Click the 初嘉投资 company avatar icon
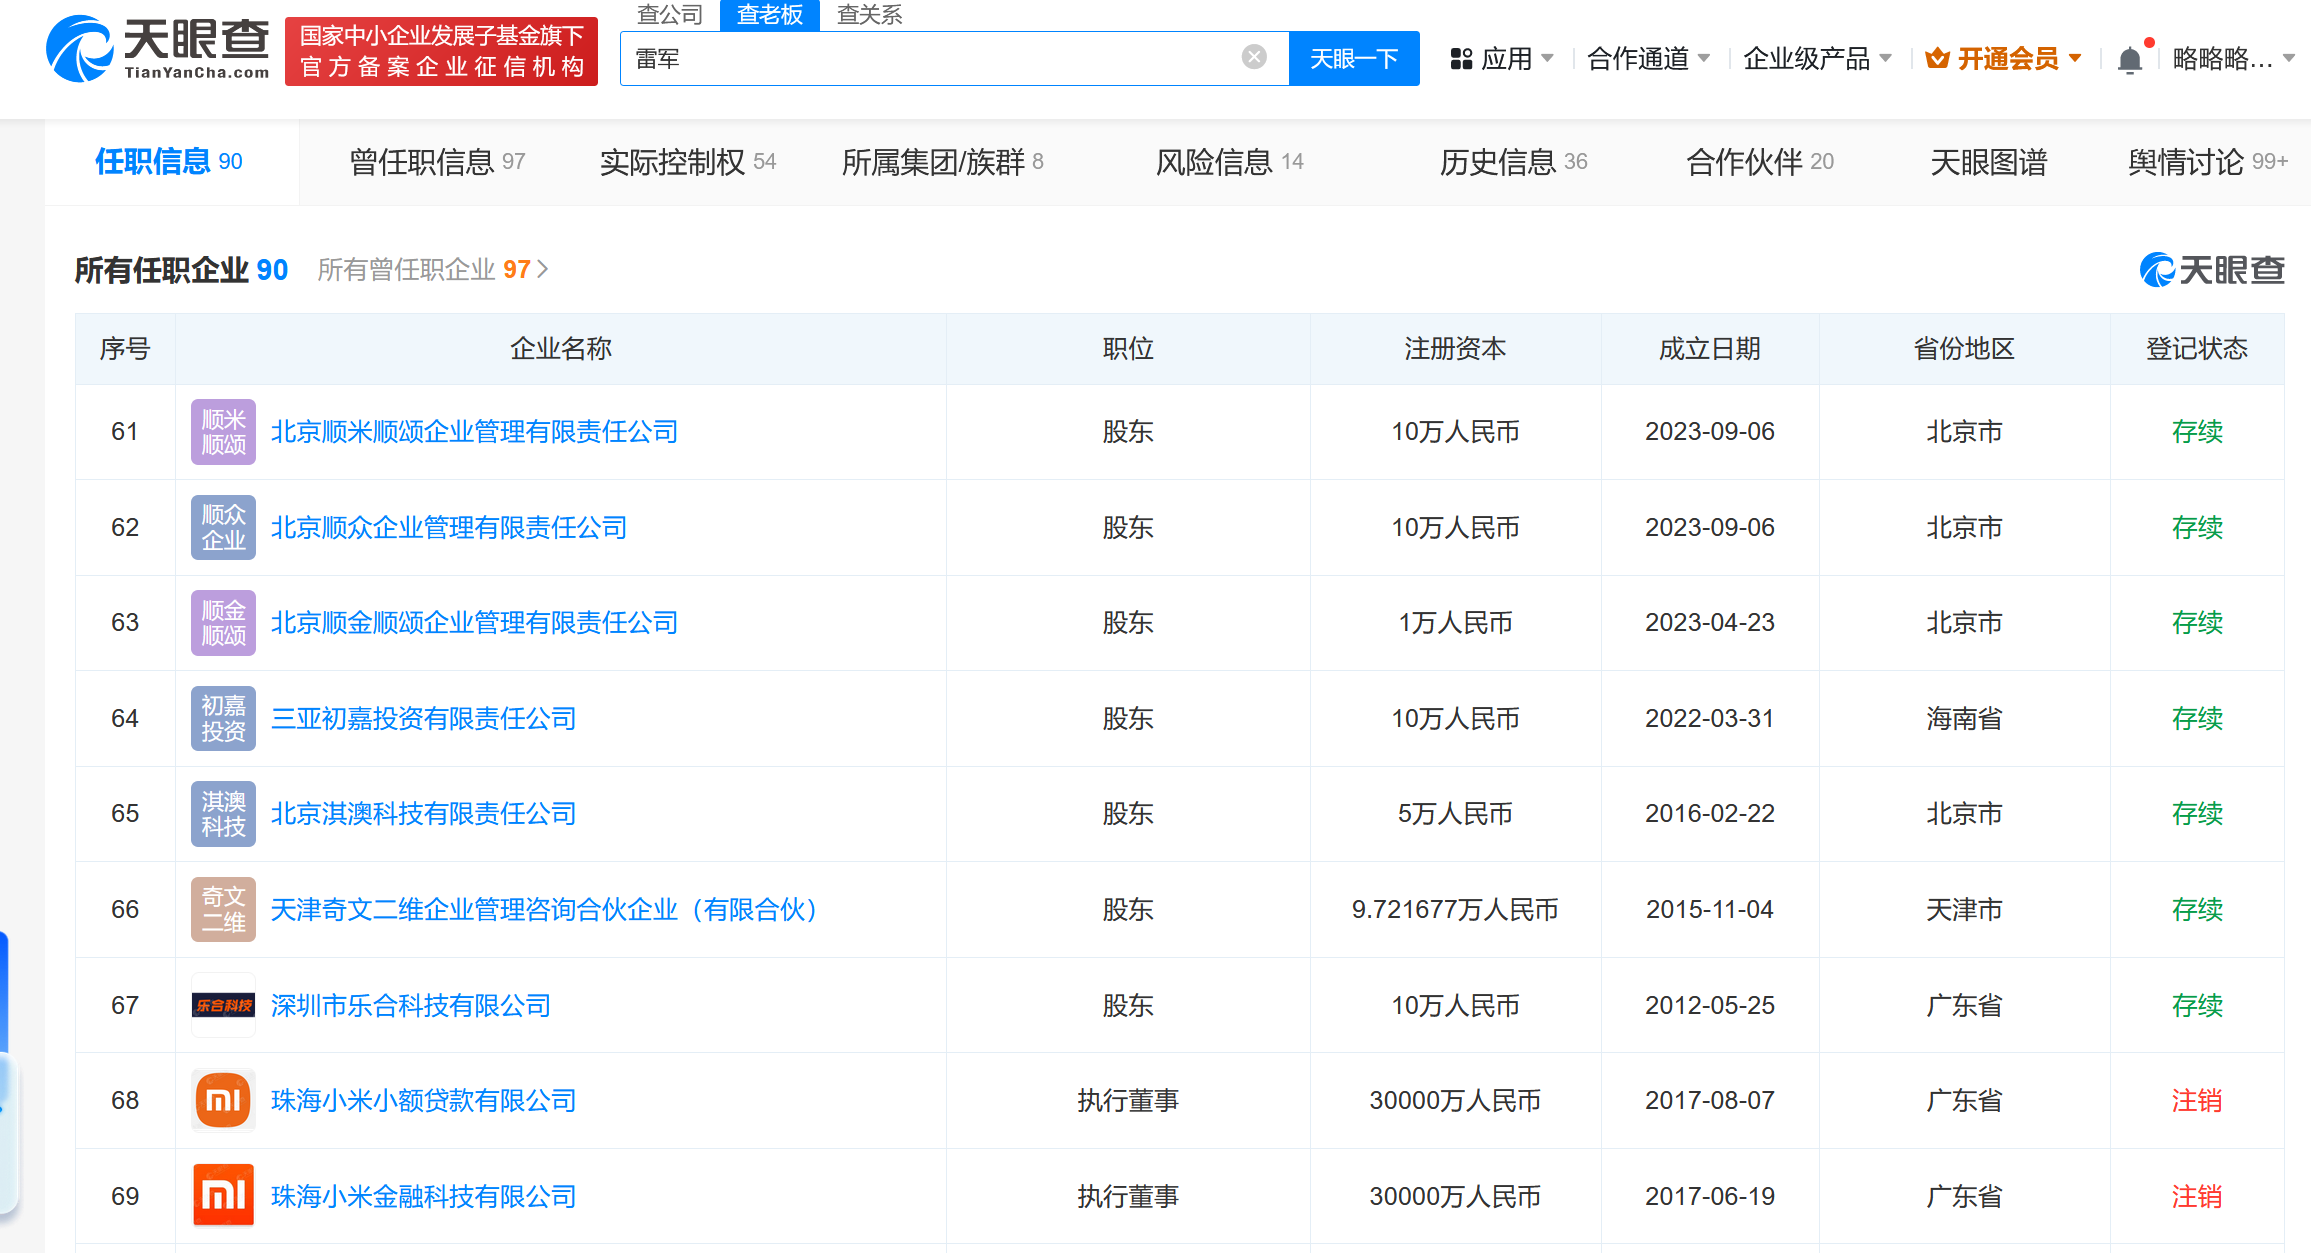The height and width of the screenshot is (1253, 2311). pyautogui.click(x=223, y=718)
